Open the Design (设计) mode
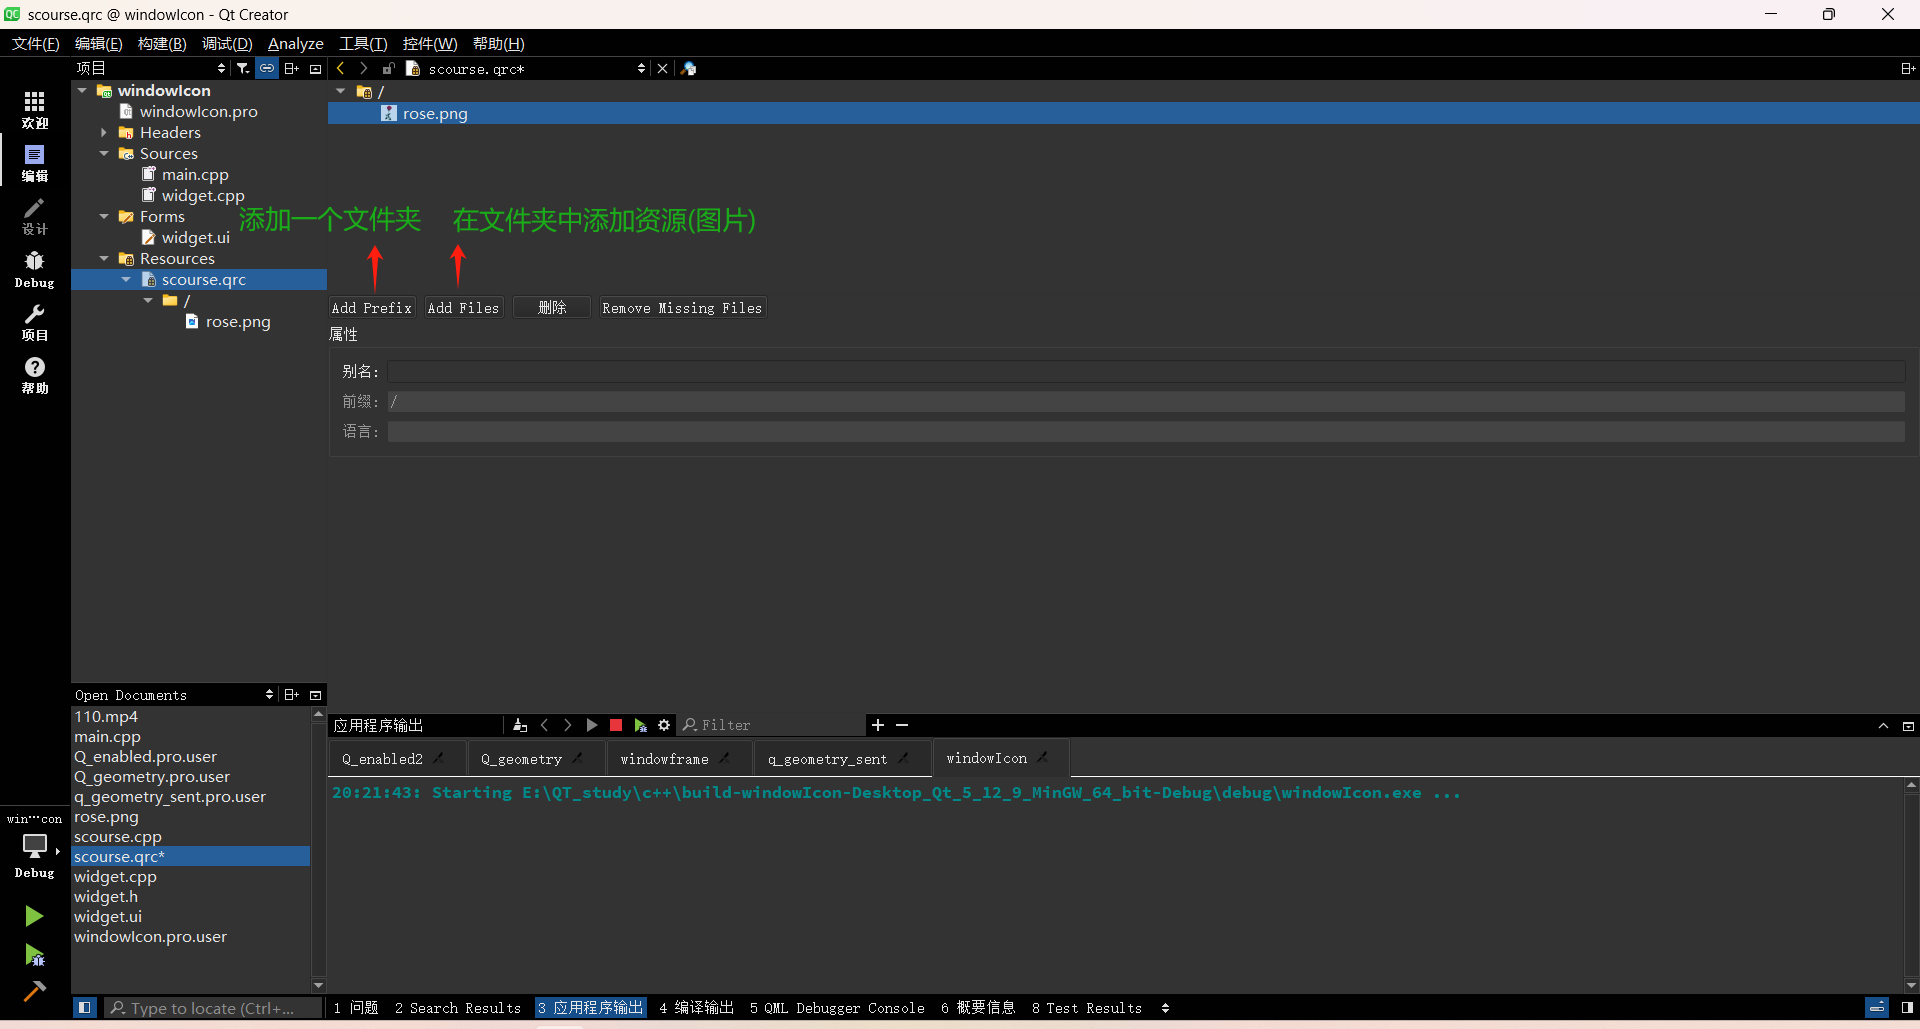 (35, 216)
